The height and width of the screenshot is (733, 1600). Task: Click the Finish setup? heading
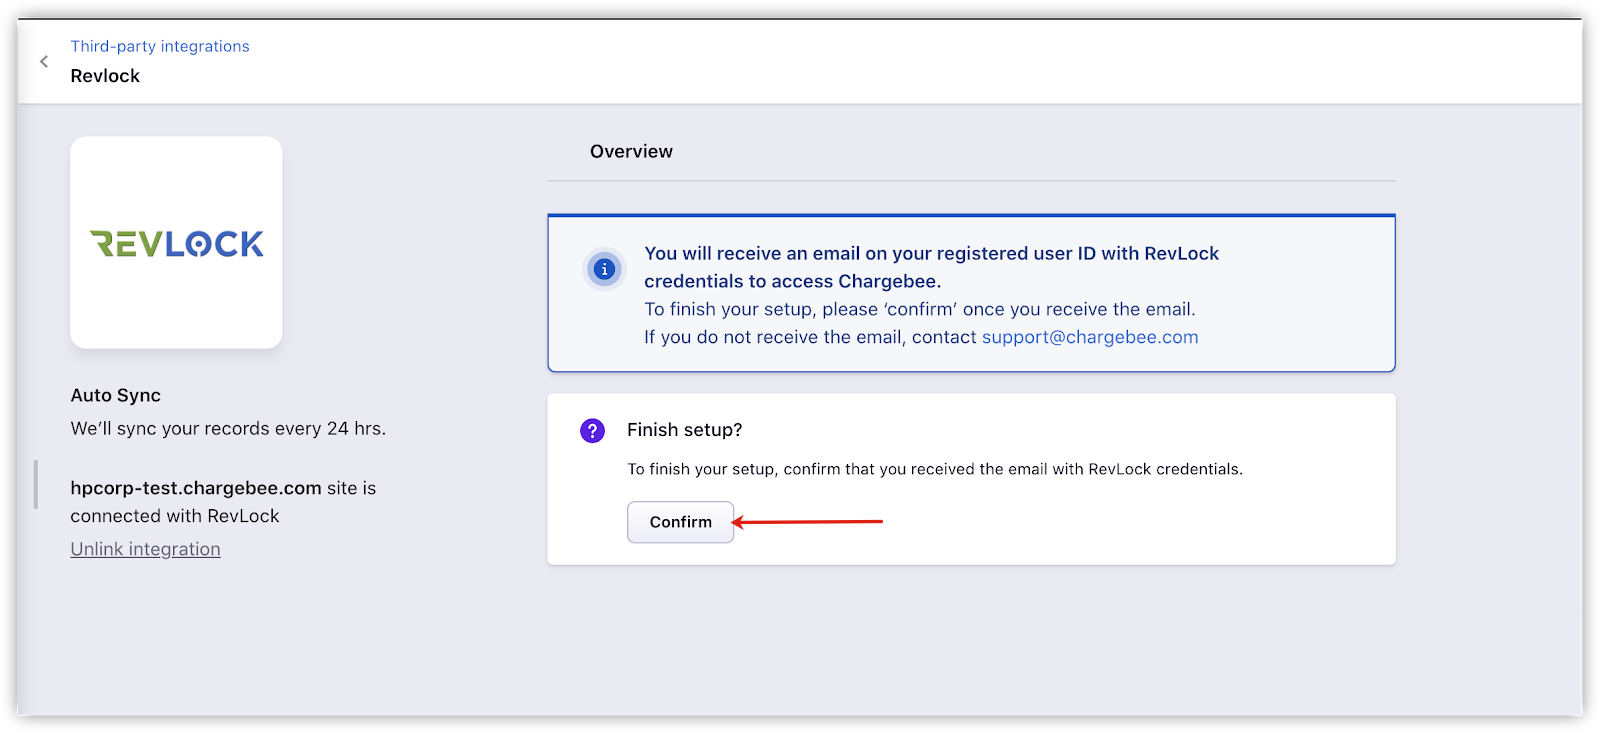(684, 430)
